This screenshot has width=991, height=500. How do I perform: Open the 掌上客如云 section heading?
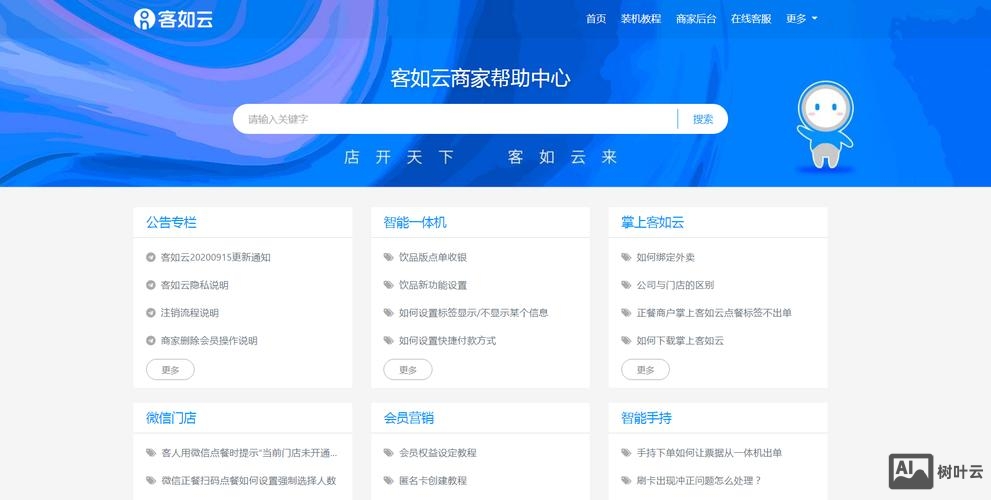click(652, 223)
